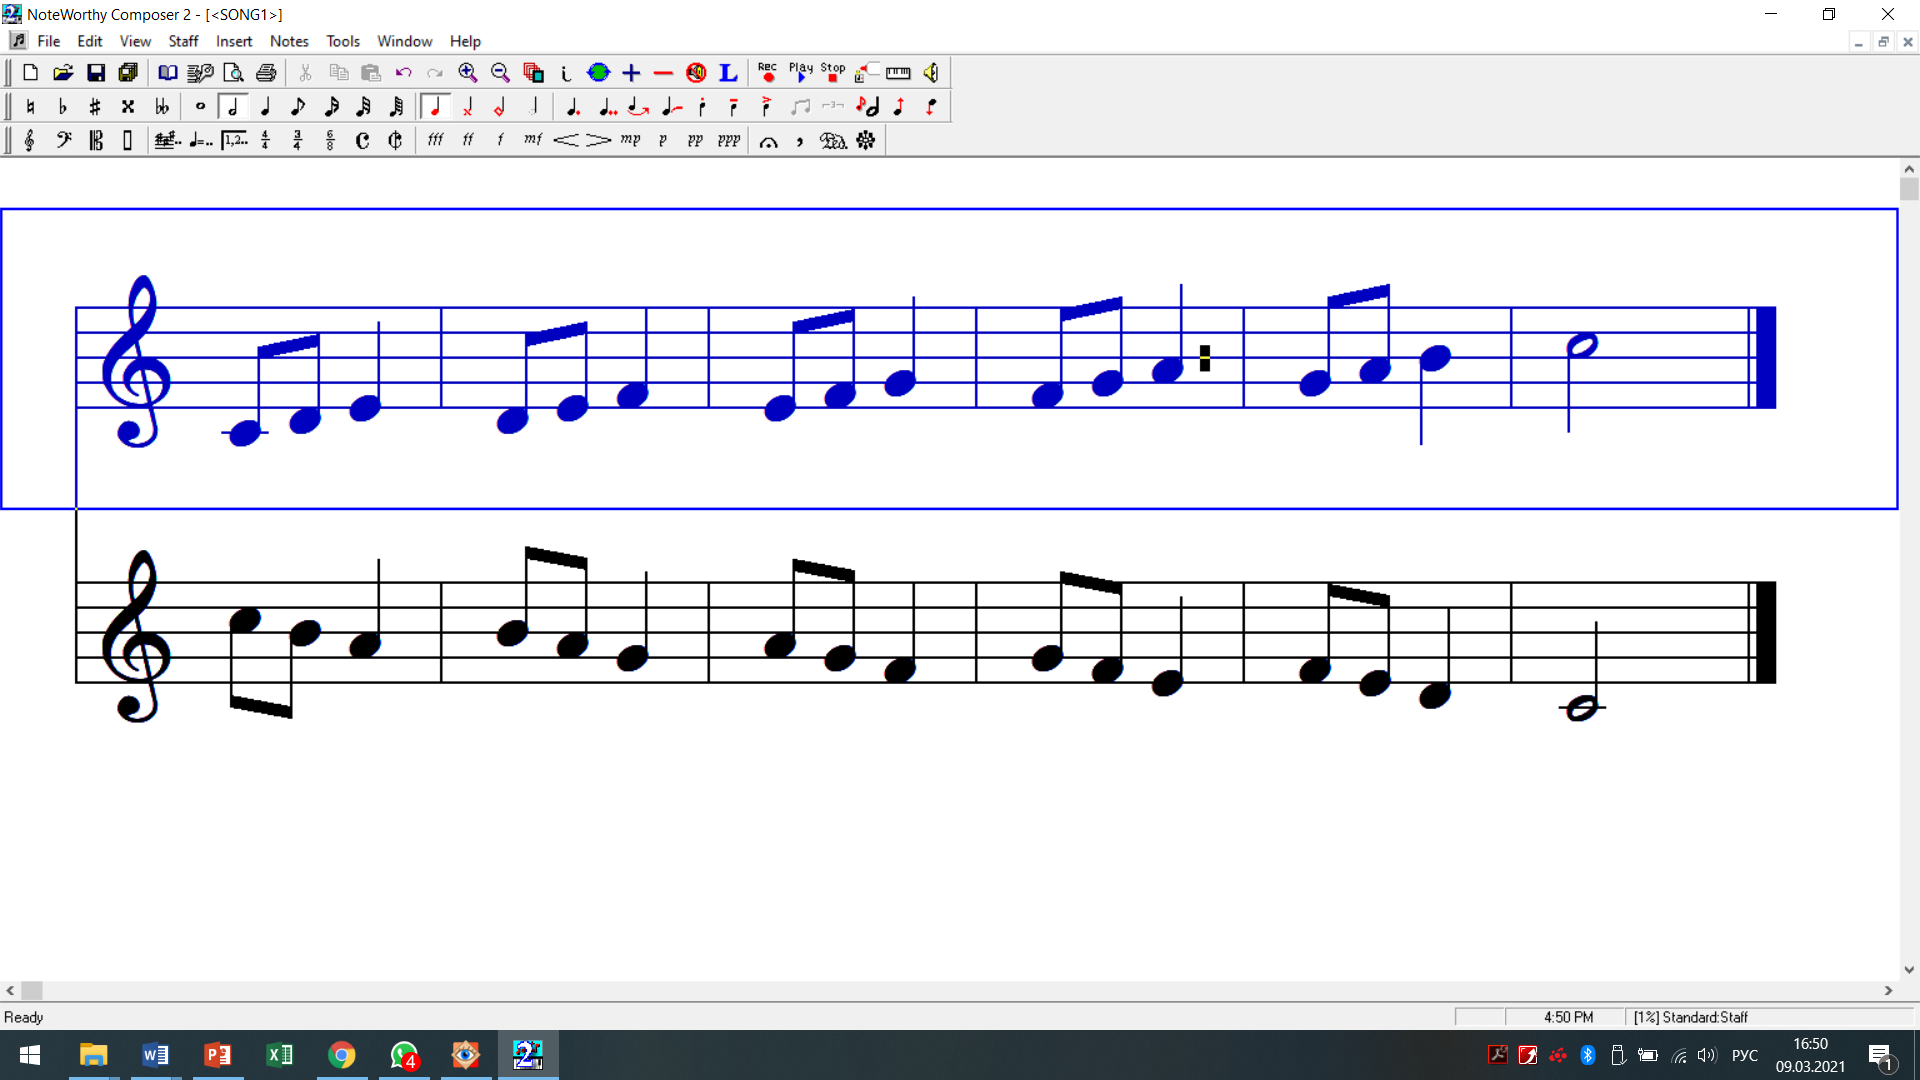
Task: Toggle the flat accidental
Action: (63, 106)
